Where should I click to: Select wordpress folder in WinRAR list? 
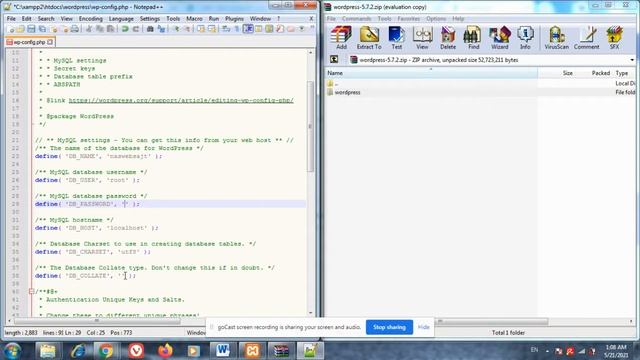pos(347,93)
